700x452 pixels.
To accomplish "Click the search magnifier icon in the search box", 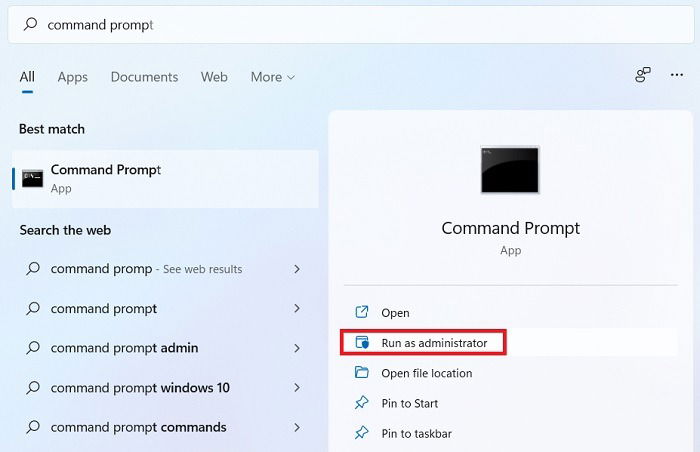I will click(x=30, y=24).
